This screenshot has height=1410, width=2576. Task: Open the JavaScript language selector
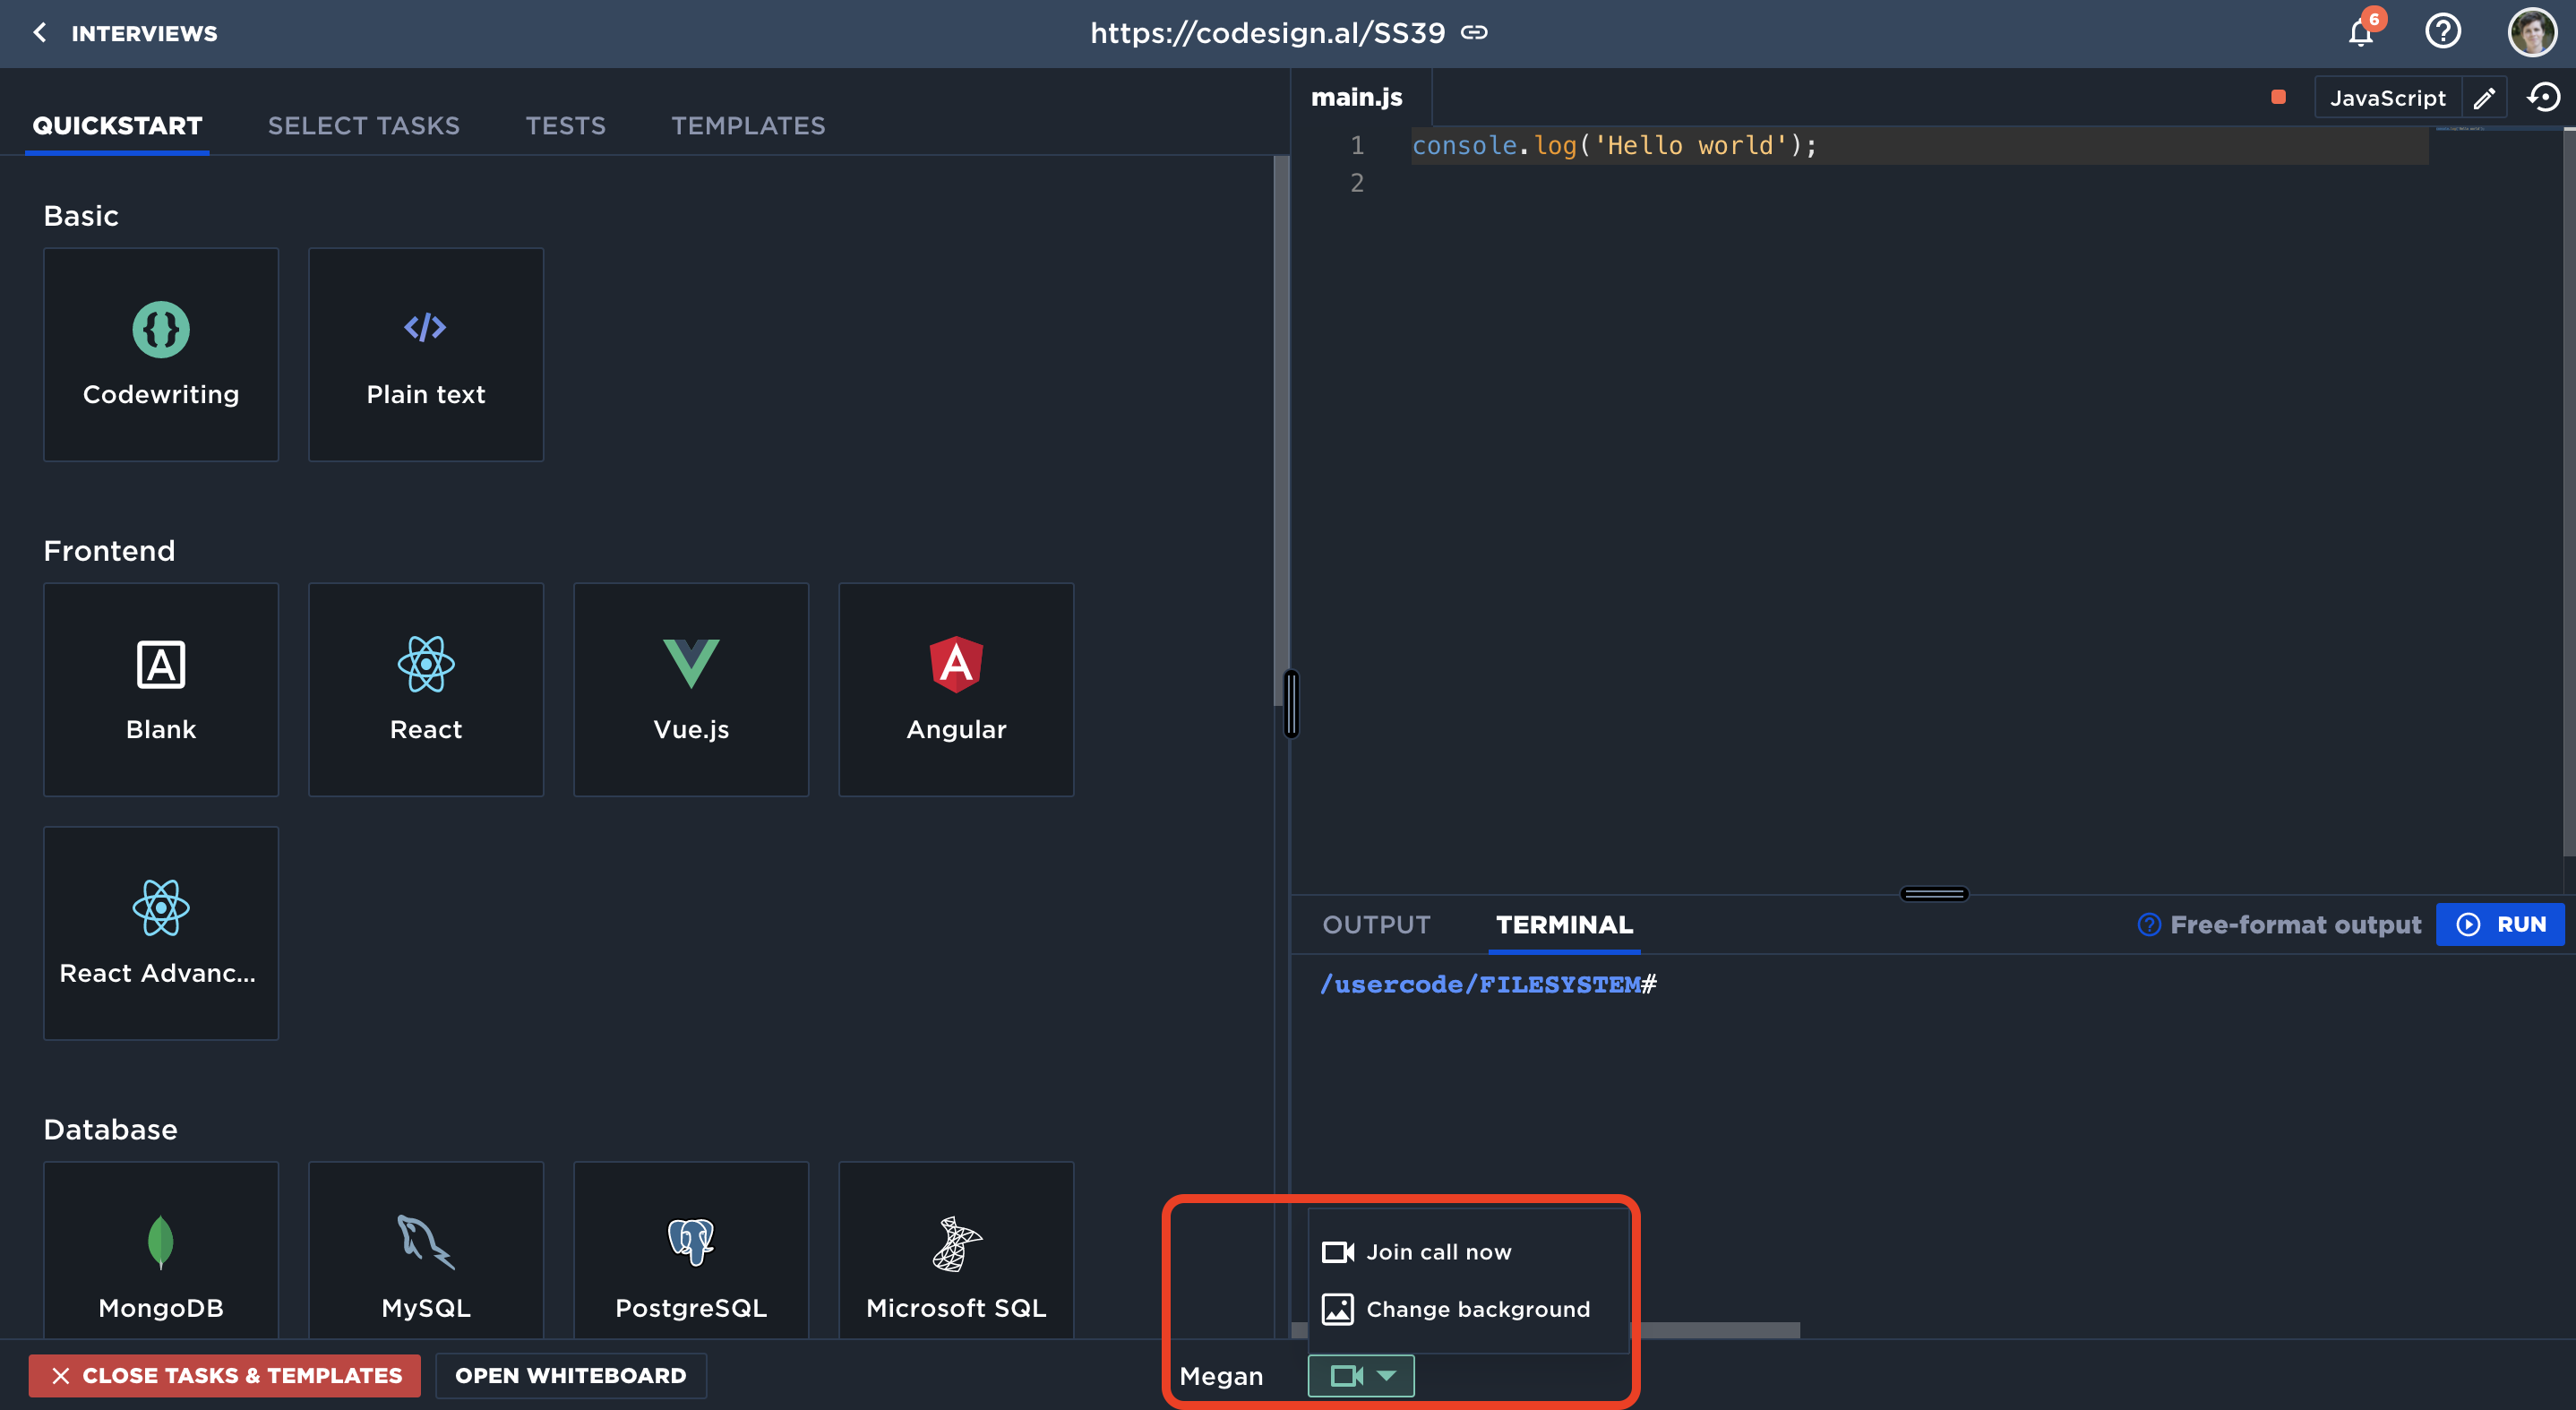[x=2388, y=98]
